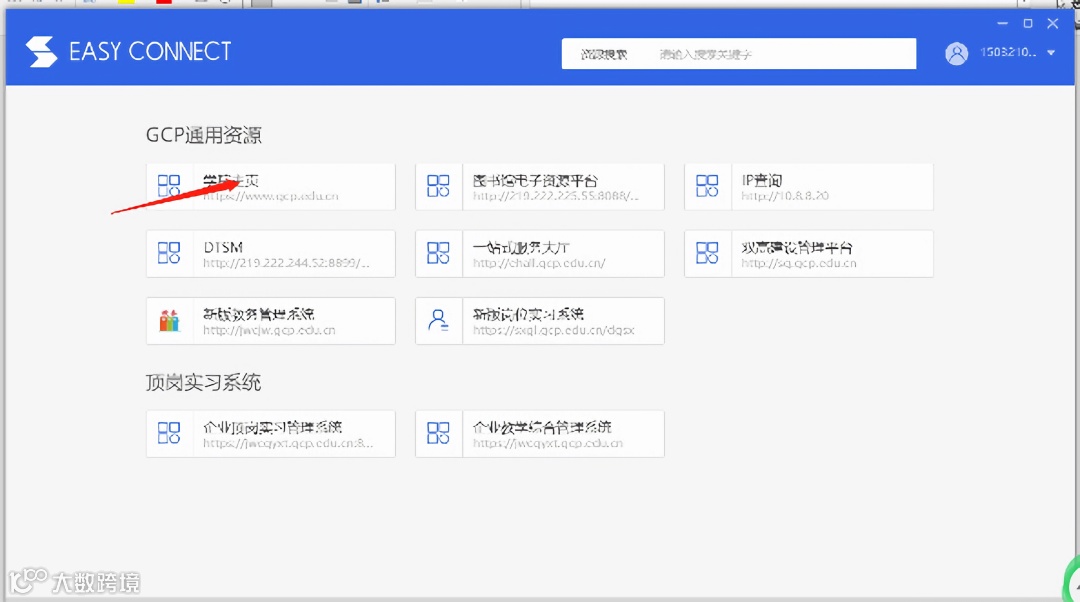Click the URL http://jwcjw.gcp.edu.cn
The height and width of the screenshot is (602, 1080).
coord(269,331)
